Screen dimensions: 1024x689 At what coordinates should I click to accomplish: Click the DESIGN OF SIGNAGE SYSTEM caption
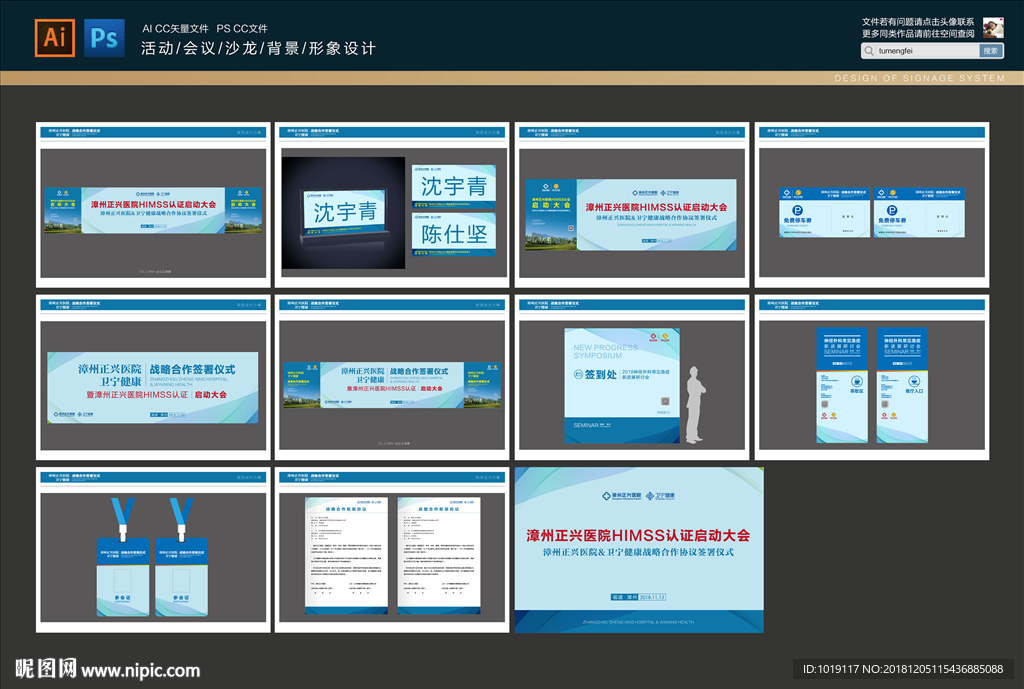point(920,78)
